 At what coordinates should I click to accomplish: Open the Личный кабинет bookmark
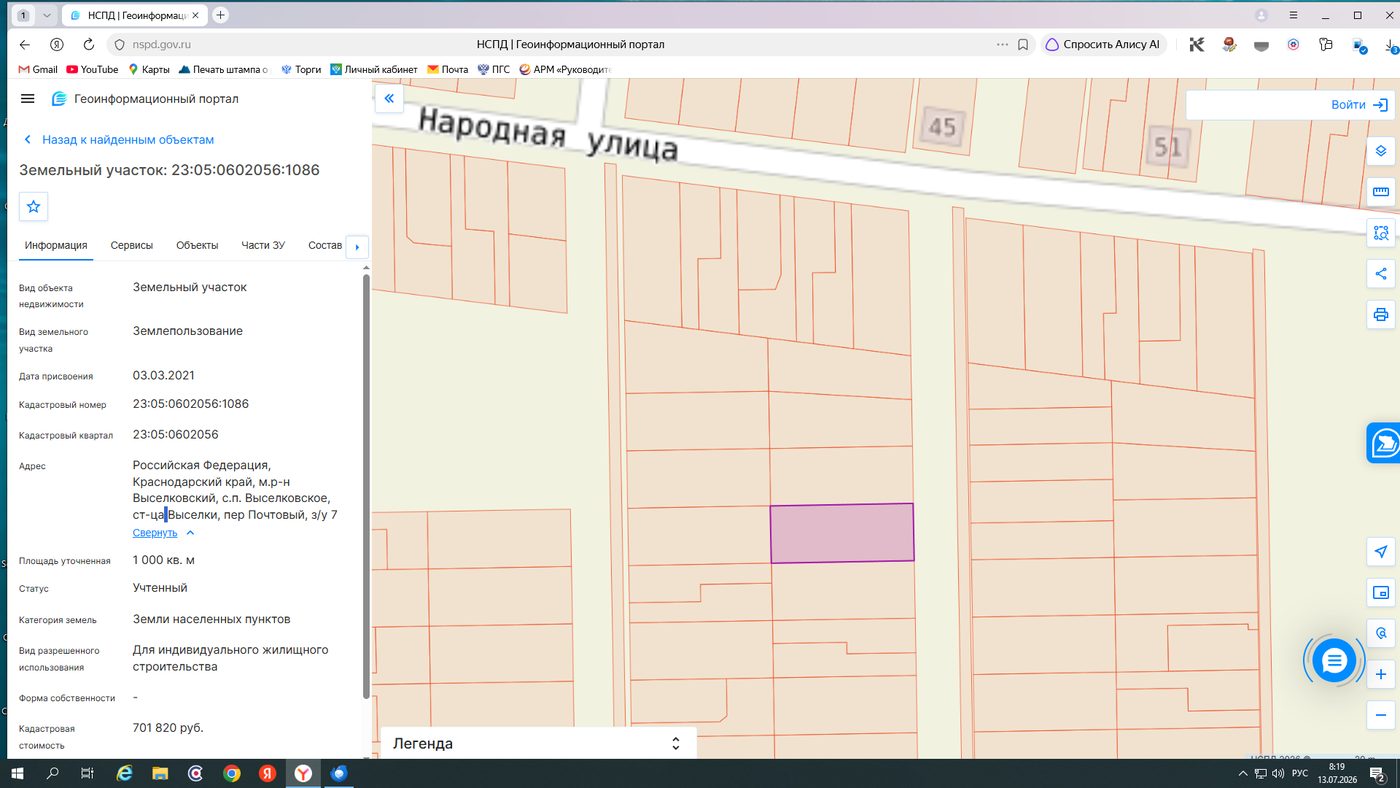pyautogui.click(x=373, y=69)
